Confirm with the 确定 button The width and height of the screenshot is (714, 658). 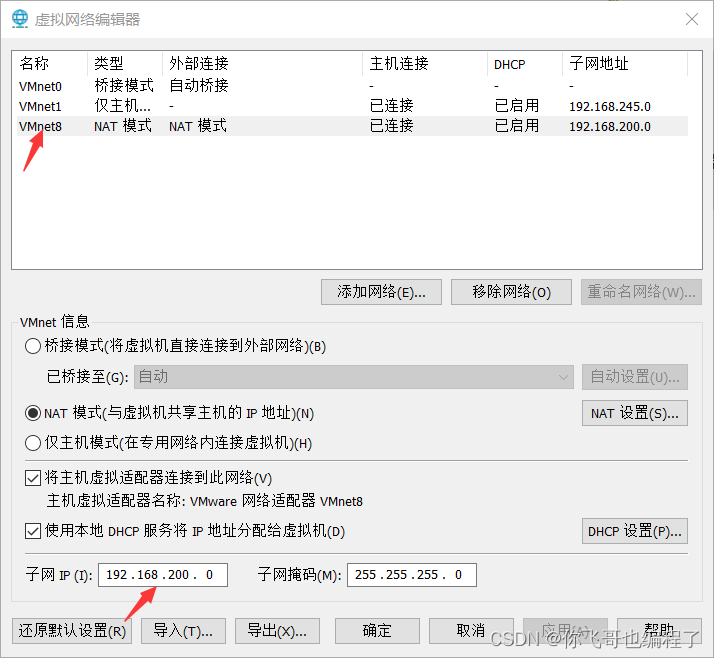[377, 631]
